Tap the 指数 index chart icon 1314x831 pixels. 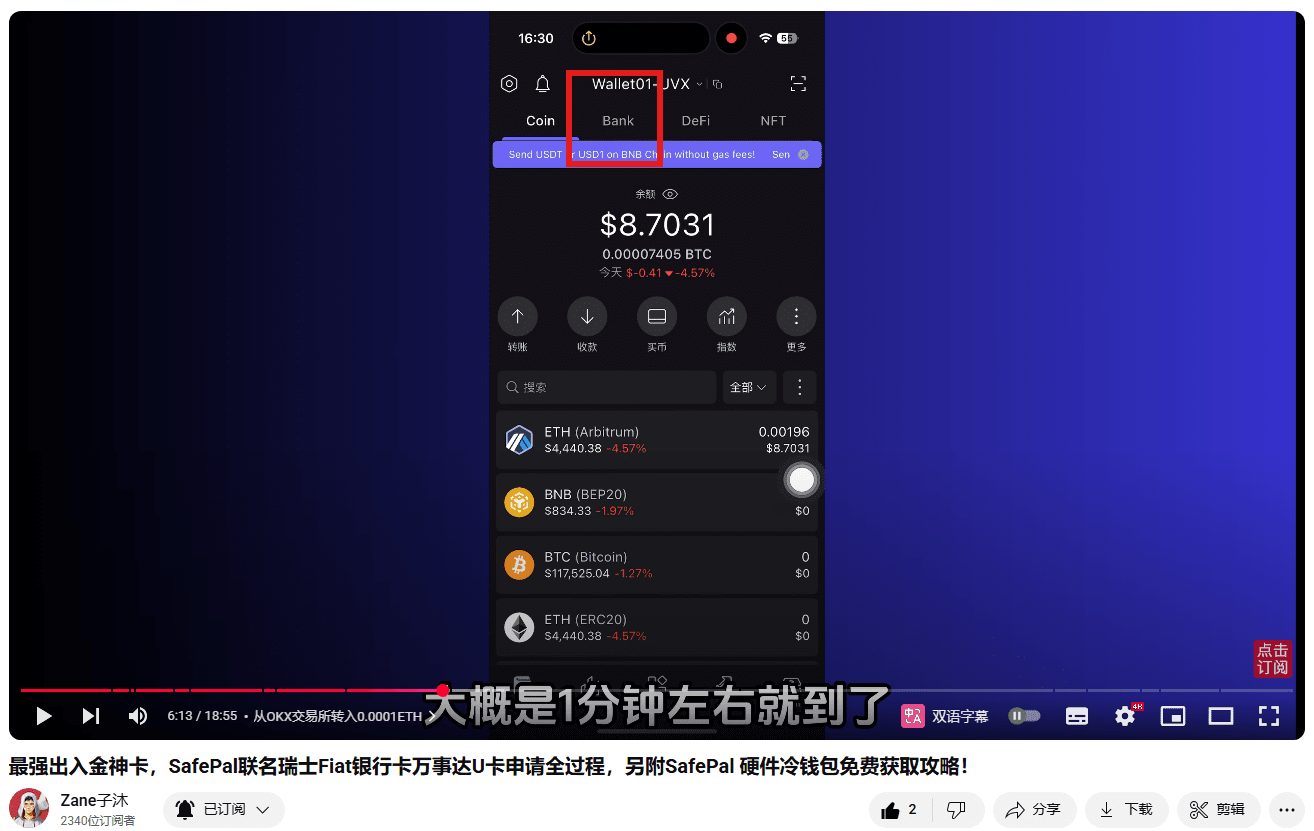click(727, 317)
